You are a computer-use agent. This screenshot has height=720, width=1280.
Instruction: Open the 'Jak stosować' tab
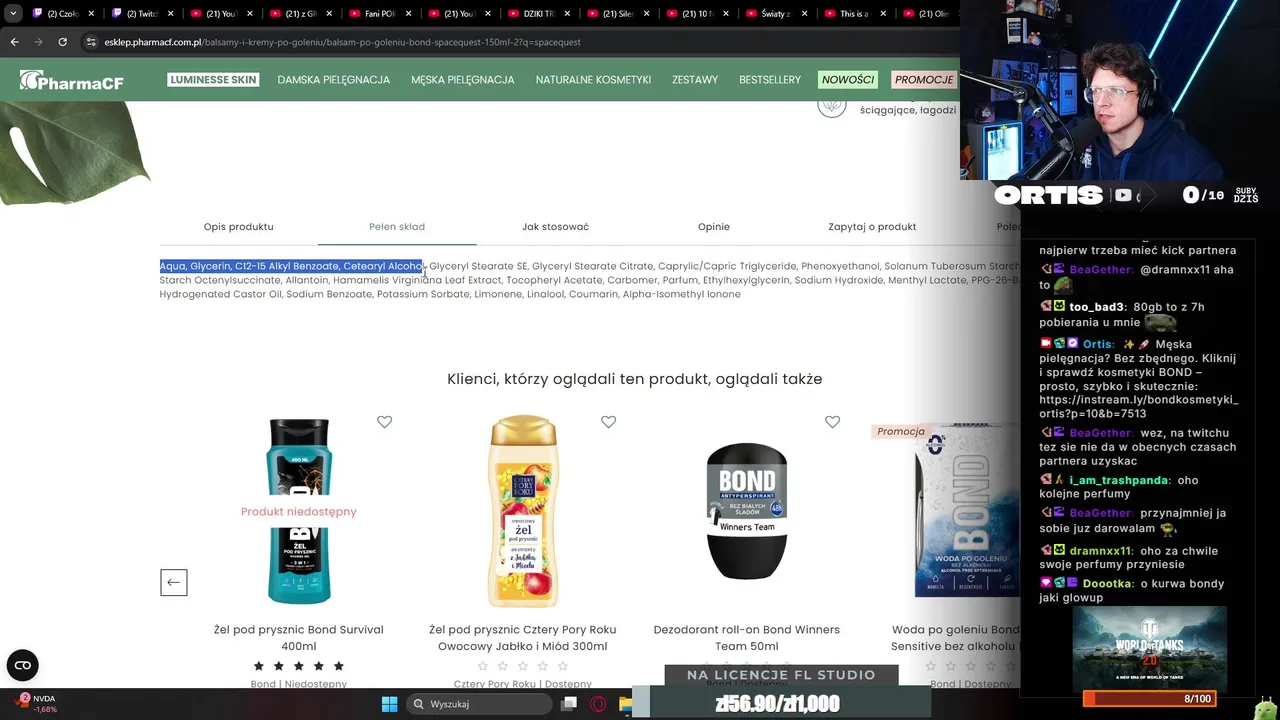click(555, 227)
